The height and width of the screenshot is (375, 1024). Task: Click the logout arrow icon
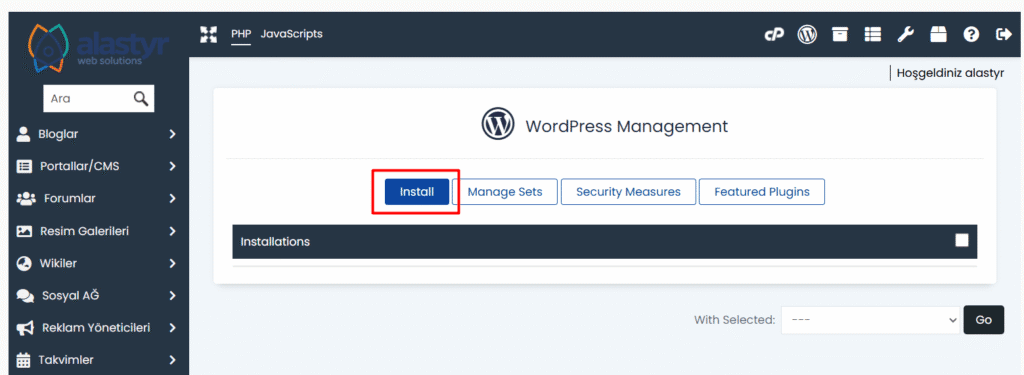click(x=1004, y=35)
